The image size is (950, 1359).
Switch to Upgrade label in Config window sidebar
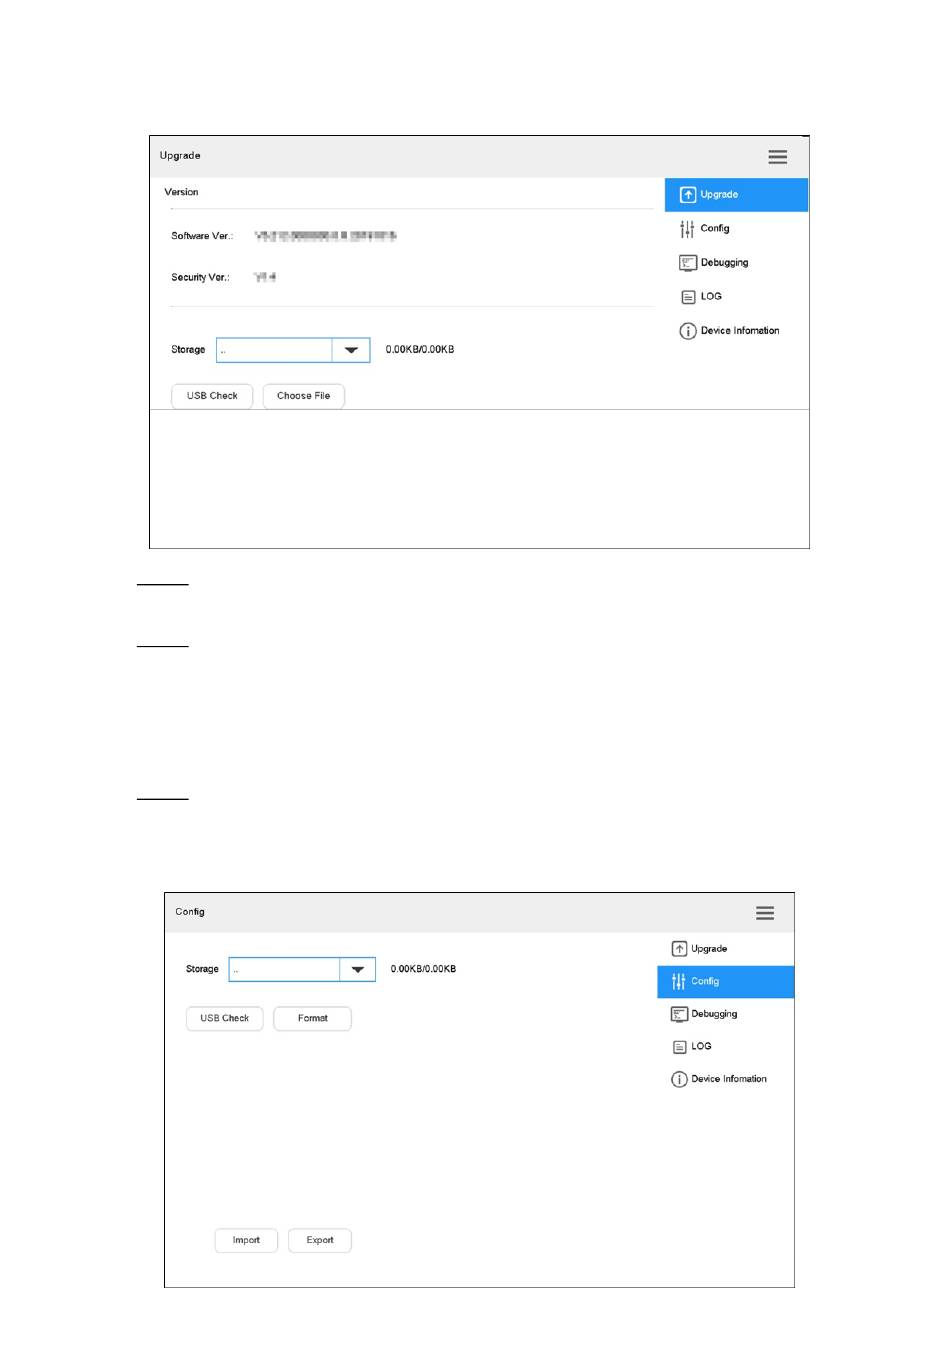(709, 949)
